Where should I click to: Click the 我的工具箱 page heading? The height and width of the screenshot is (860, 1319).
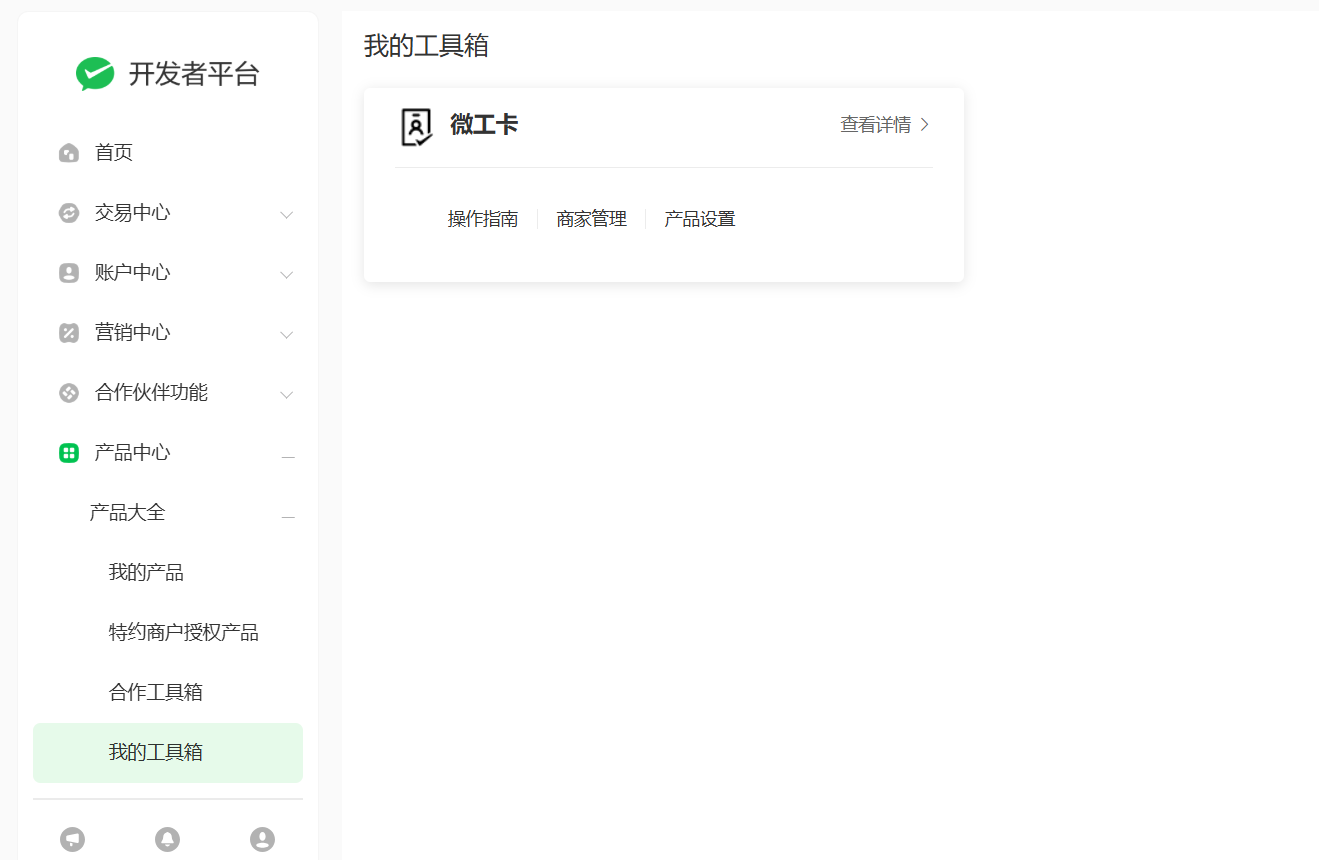[x=426, y=46]
